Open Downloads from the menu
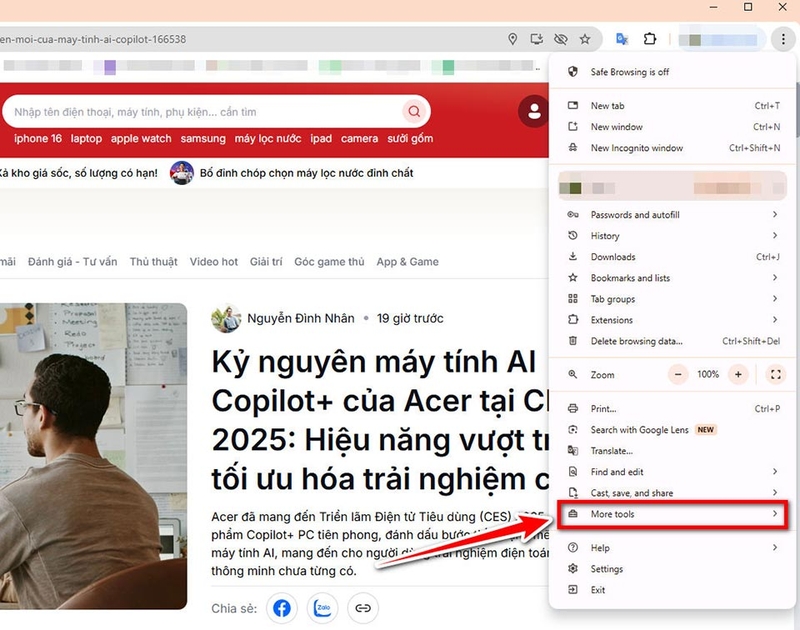The width and height of the screenshot is (800, 630). 673,257
